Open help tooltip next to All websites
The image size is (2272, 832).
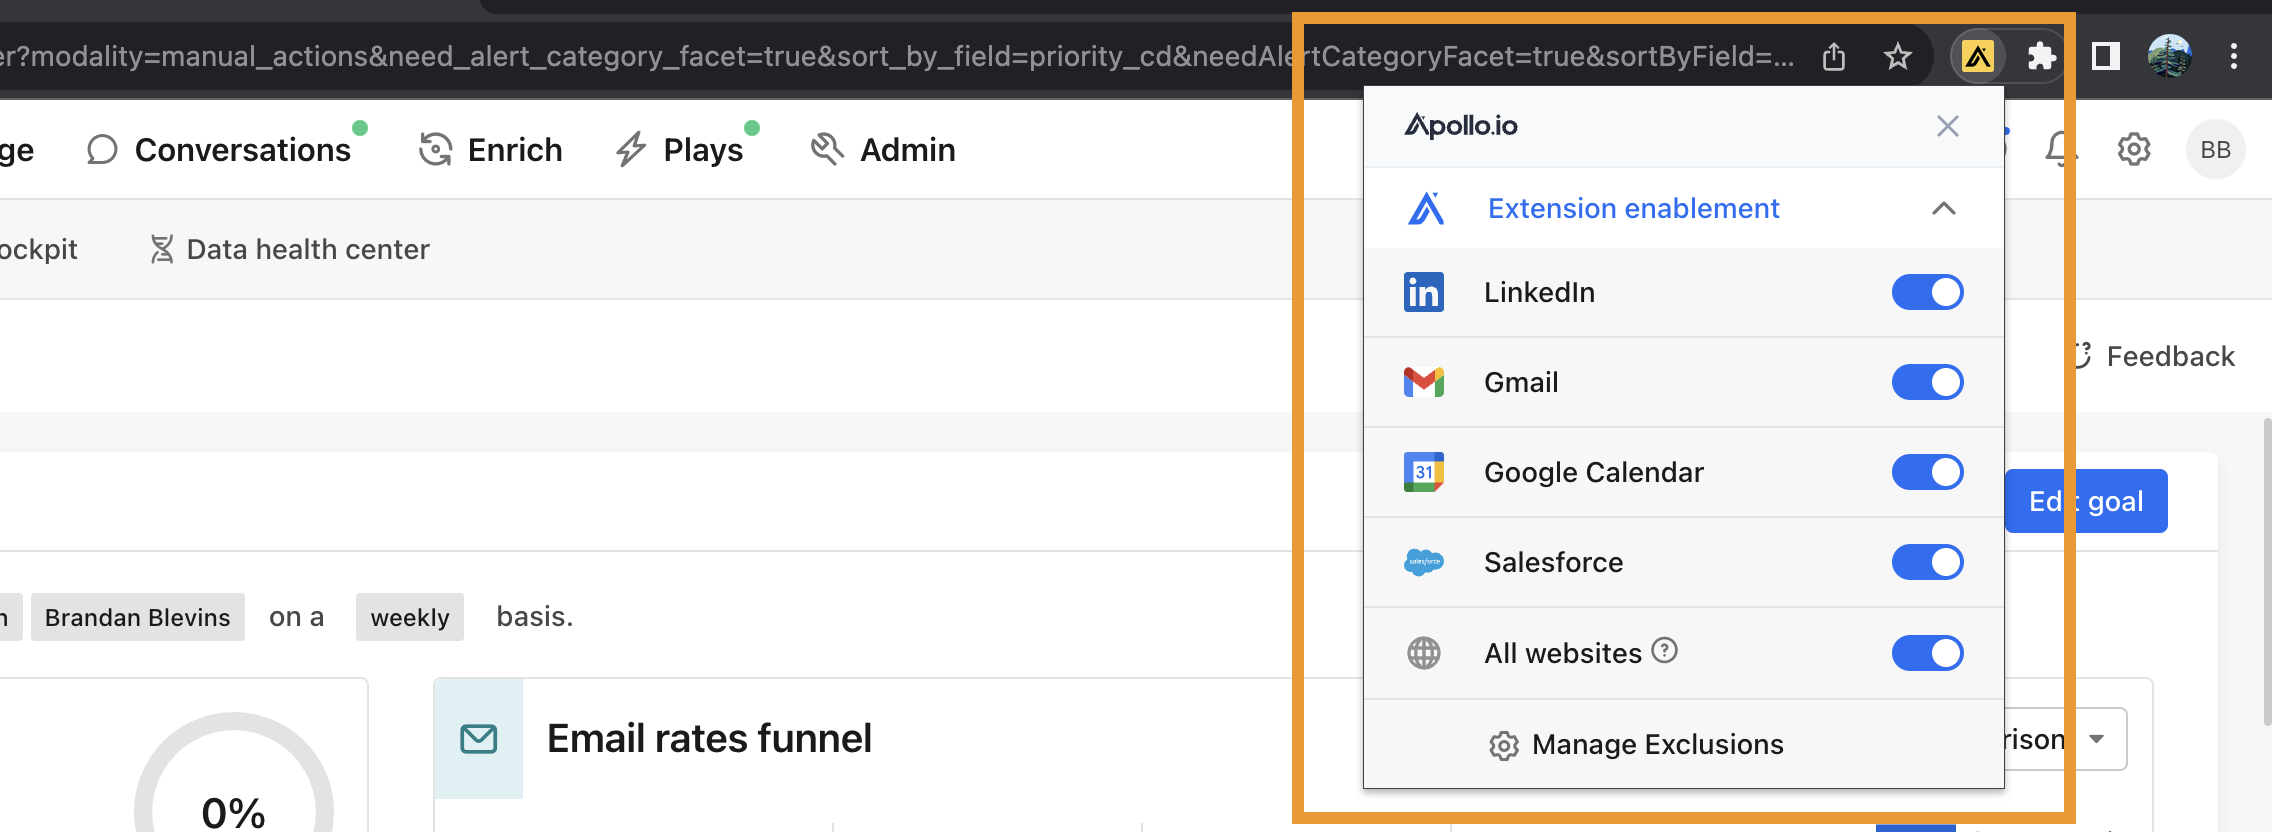pyautogui.click(x=1664, y=651)
